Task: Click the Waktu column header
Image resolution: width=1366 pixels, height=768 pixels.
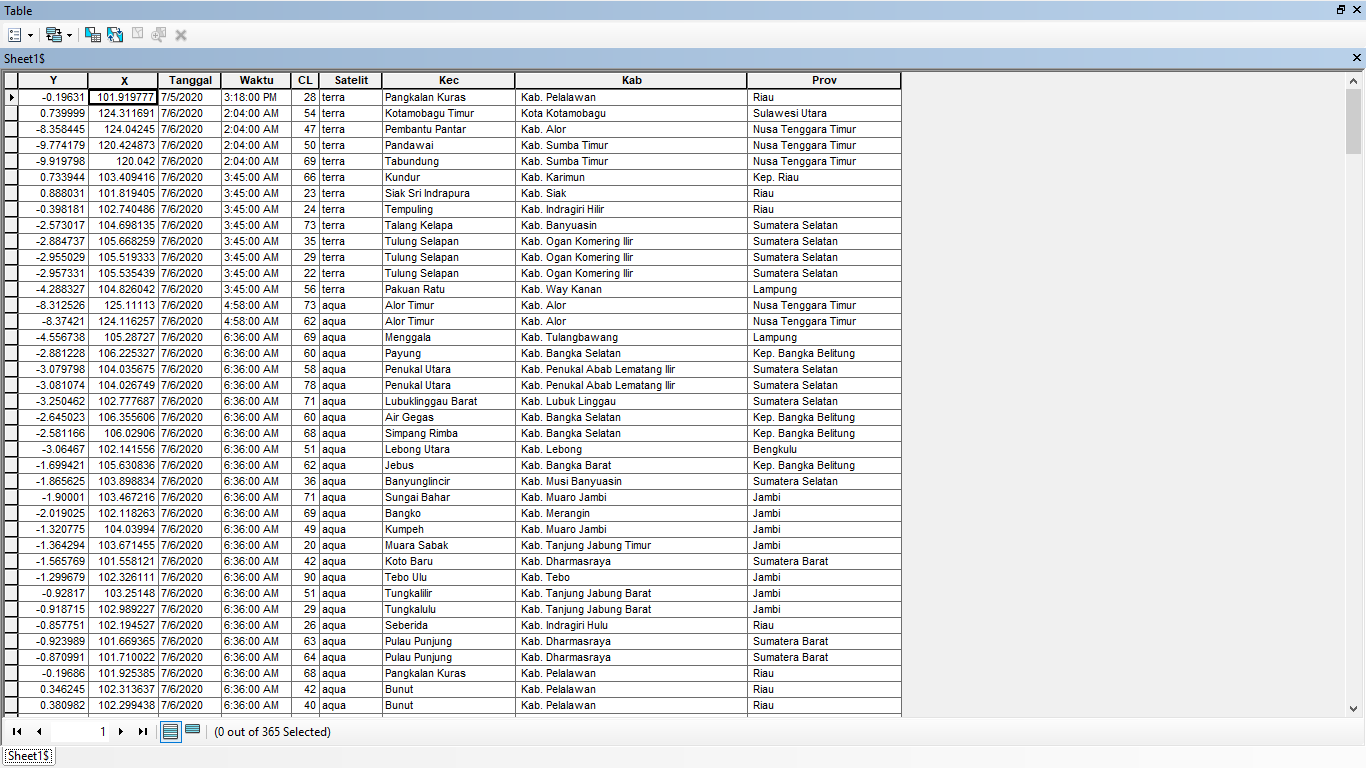Action: click(257, 80)
